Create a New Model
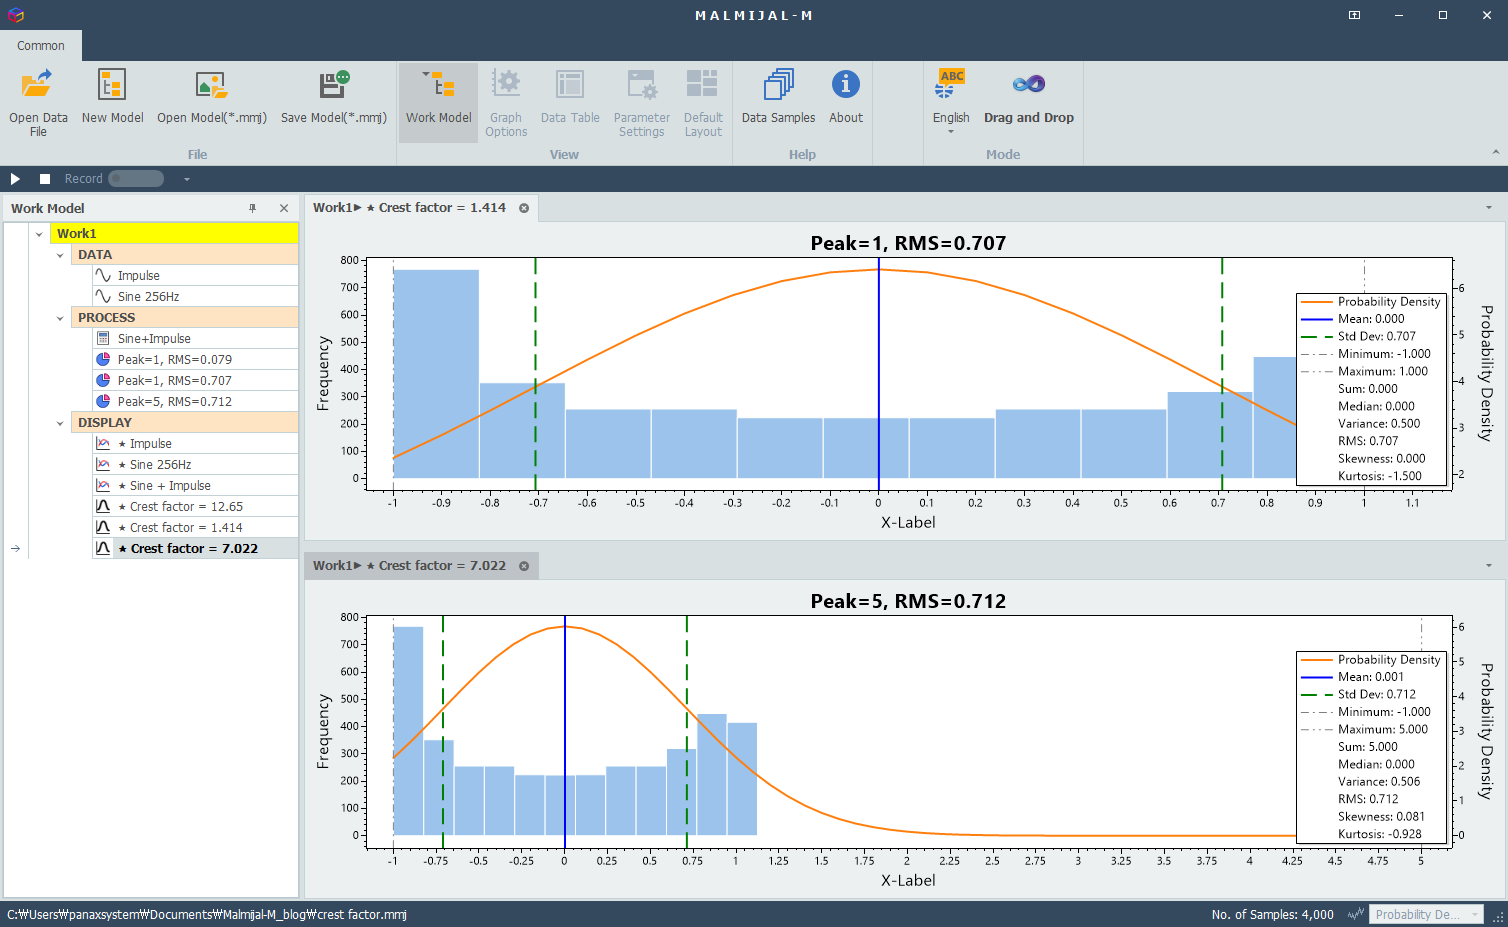 click(x=112, y=97)
